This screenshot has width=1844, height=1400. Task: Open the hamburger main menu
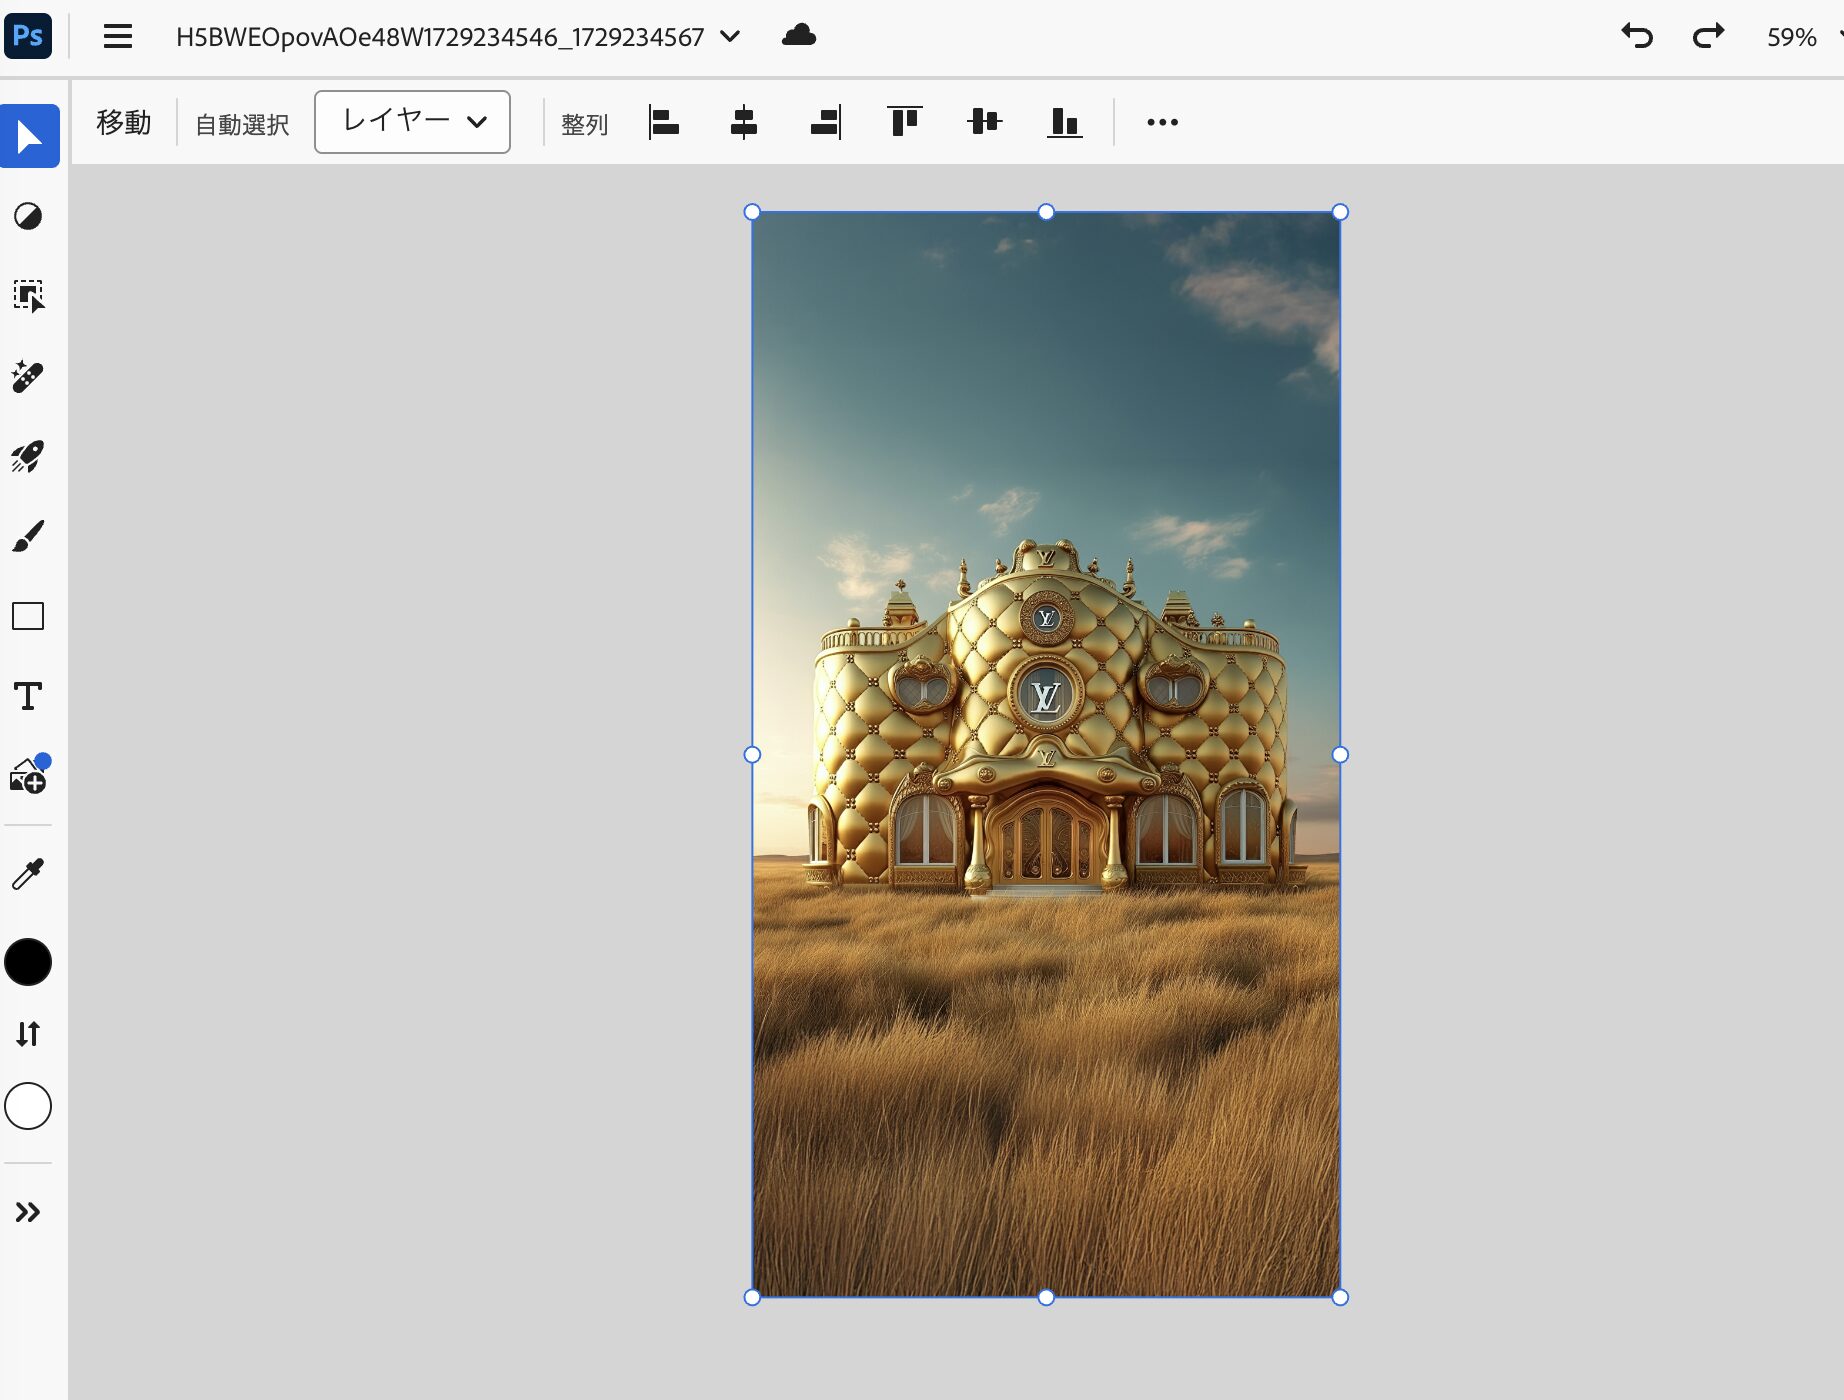(118, 37)
